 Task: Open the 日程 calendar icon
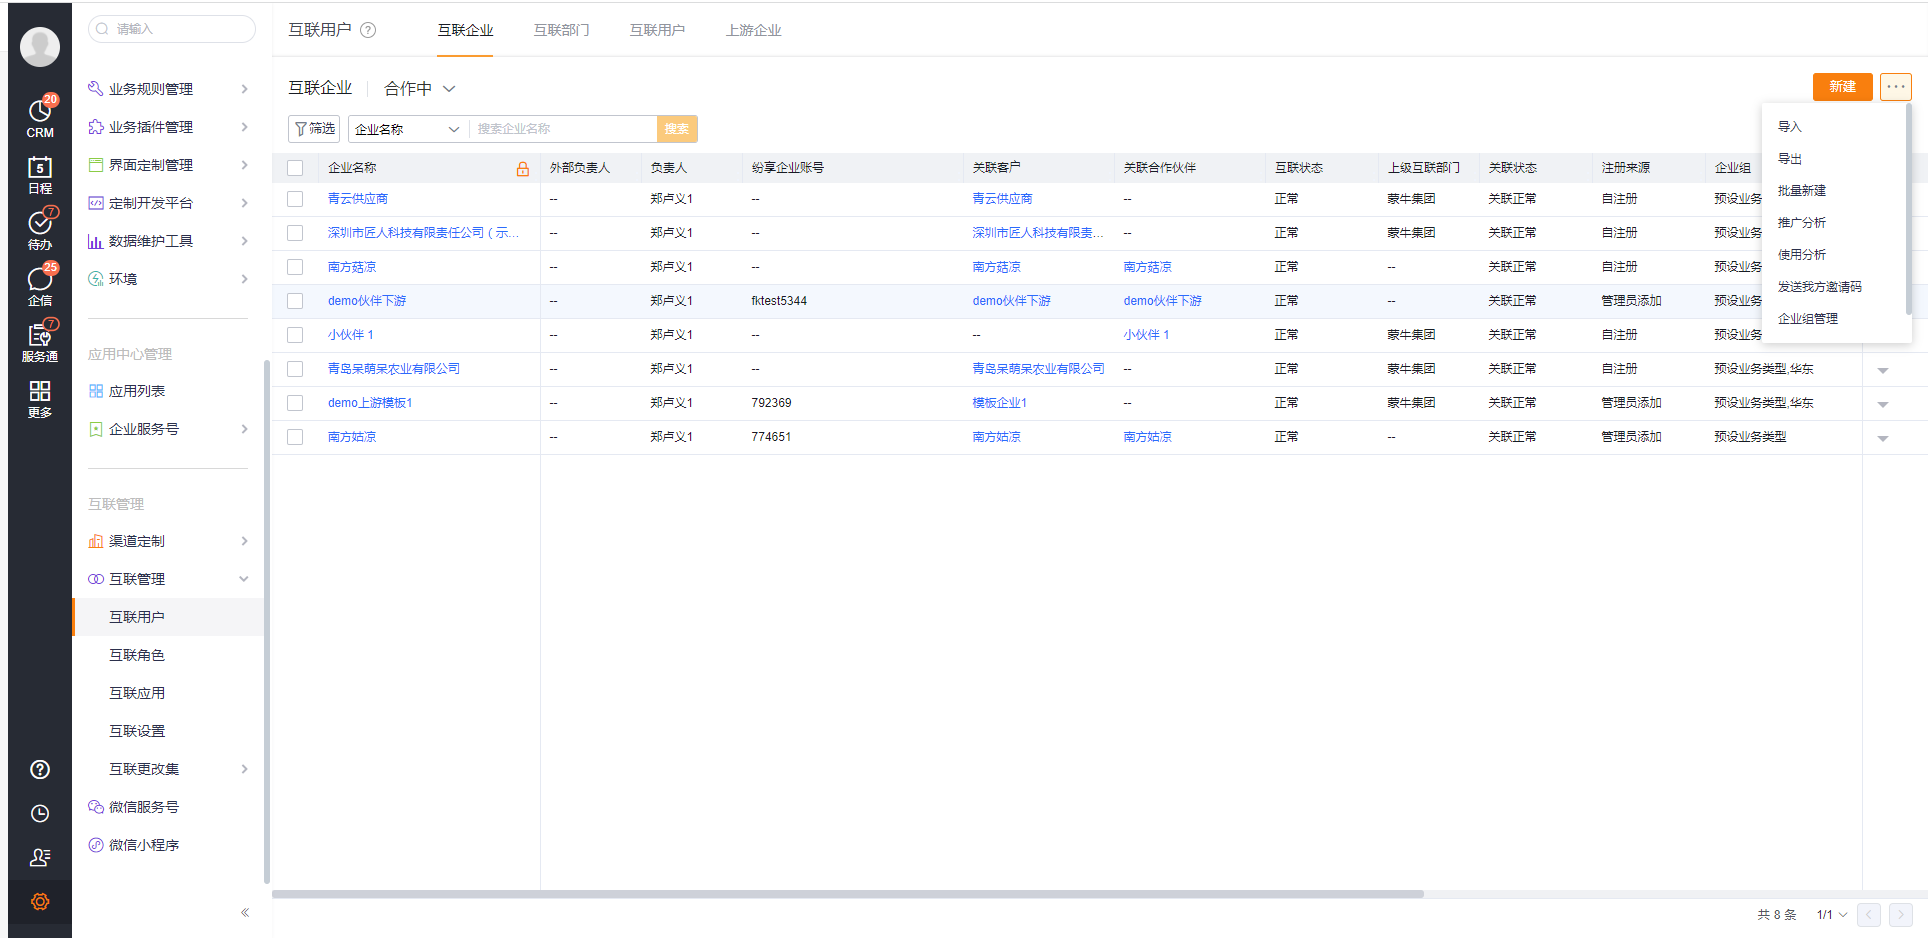point(40,173)
